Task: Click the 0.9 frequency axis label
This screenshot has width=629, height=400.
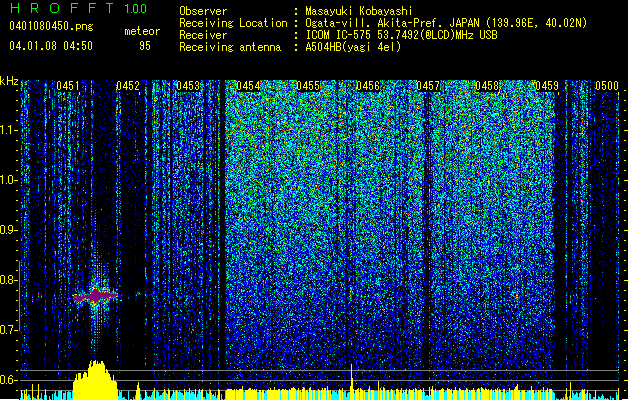Action: coord(9,230)
